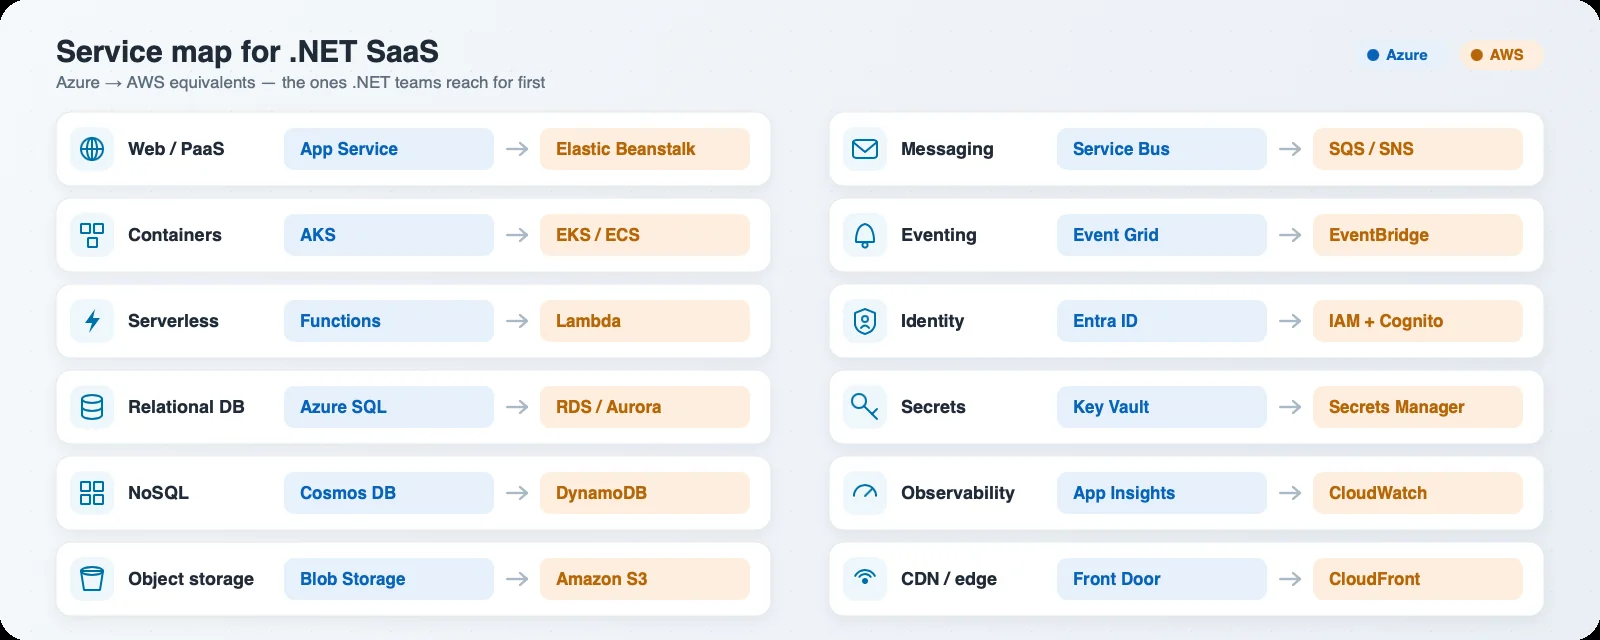1600x640 pixels.
Task: Choose the CloudWatch chip
Action: (1418, 493)
